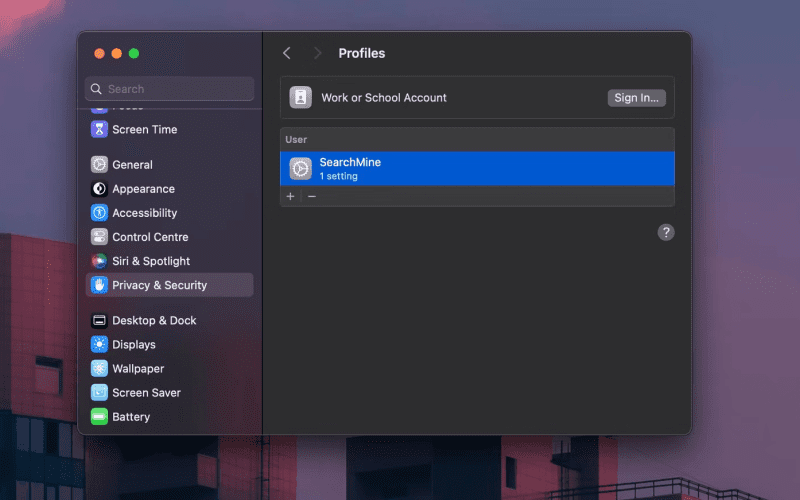Go back with the left chevron

click(287, 53)
